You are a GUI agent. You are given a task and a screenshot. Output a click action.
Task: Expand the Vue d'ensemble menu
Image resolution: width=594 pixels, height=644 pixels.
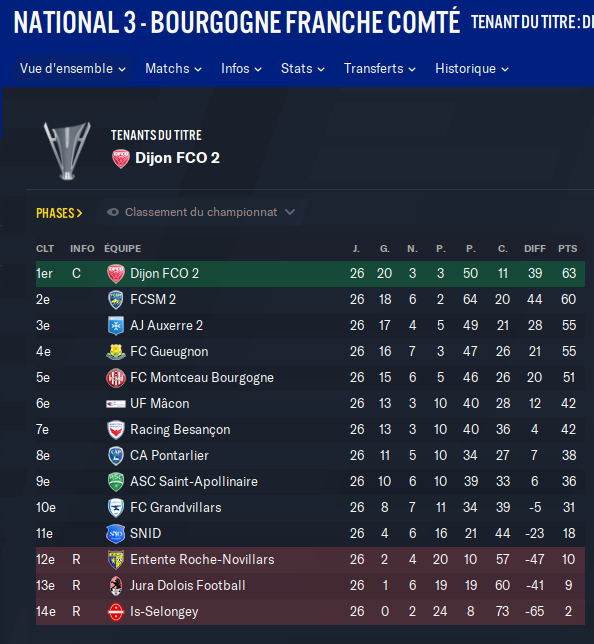click(73, 69)
